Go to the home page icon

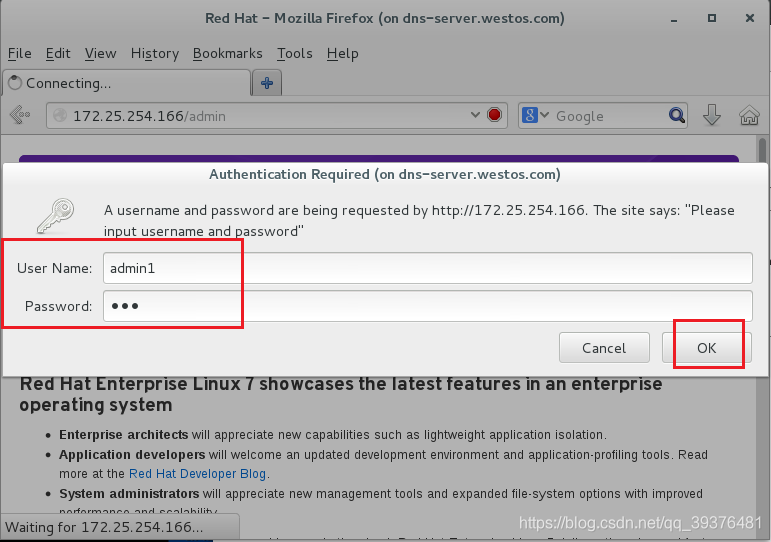tap(749, 115)
